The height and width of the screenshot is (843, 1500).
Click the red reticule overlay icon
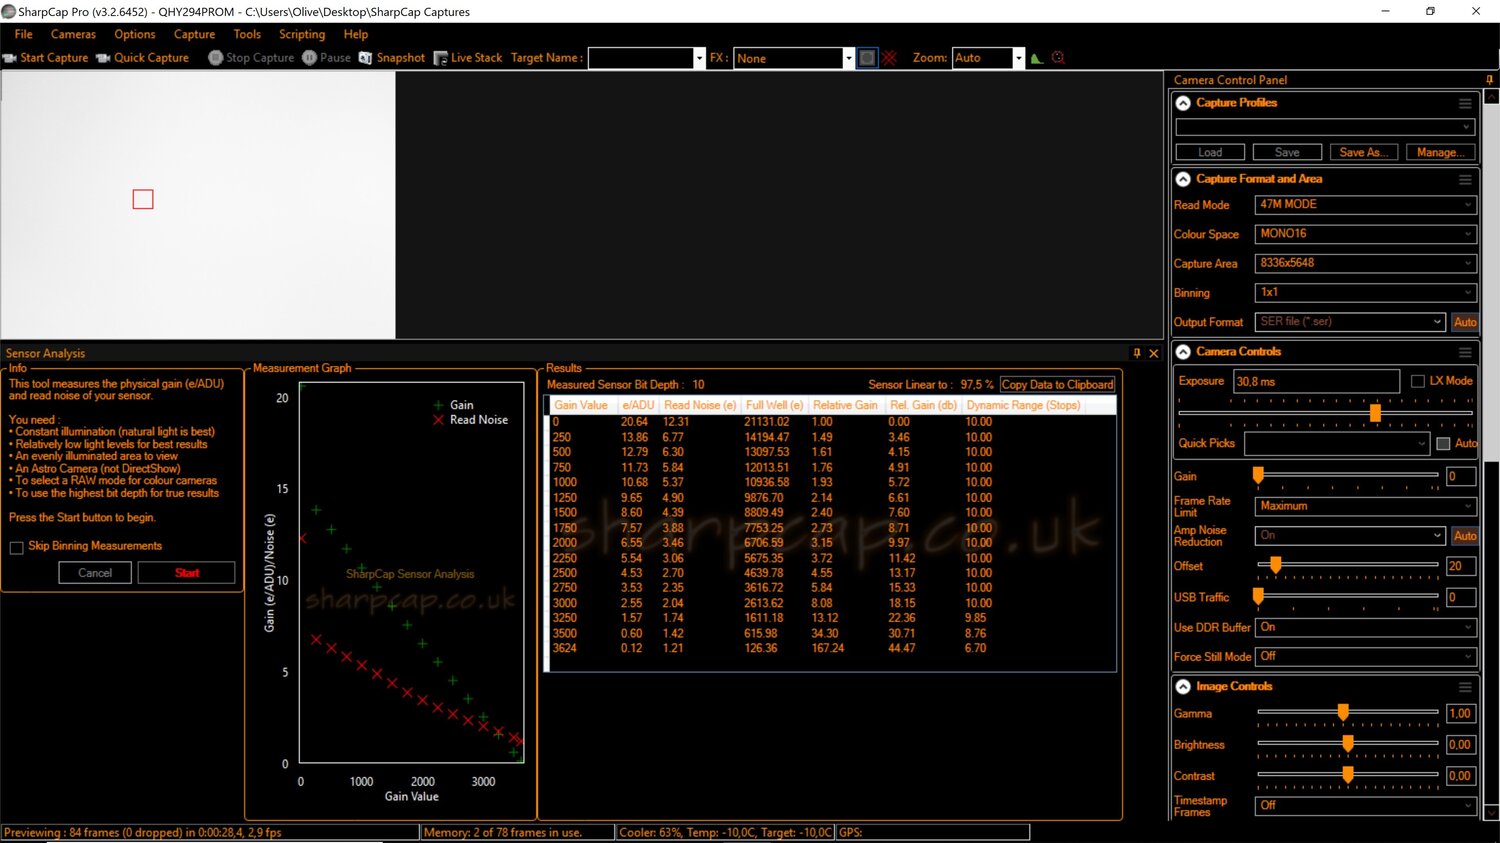(x=889, y=58)
